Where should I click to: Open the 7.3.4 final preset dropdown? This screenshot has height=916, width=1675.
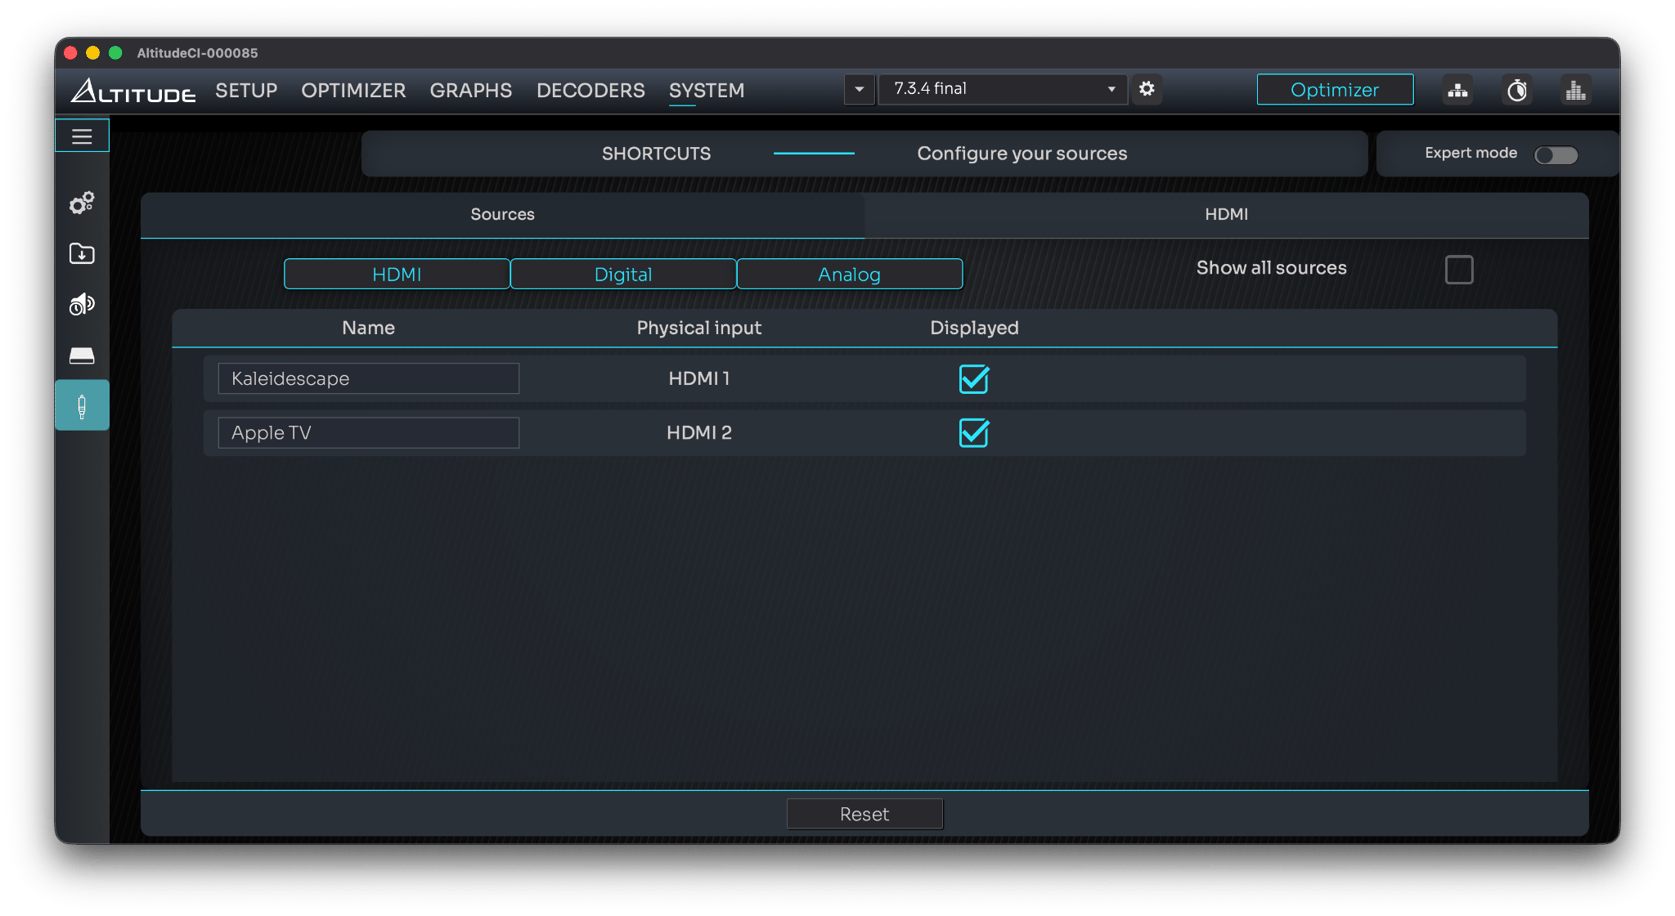[1002, 89]
